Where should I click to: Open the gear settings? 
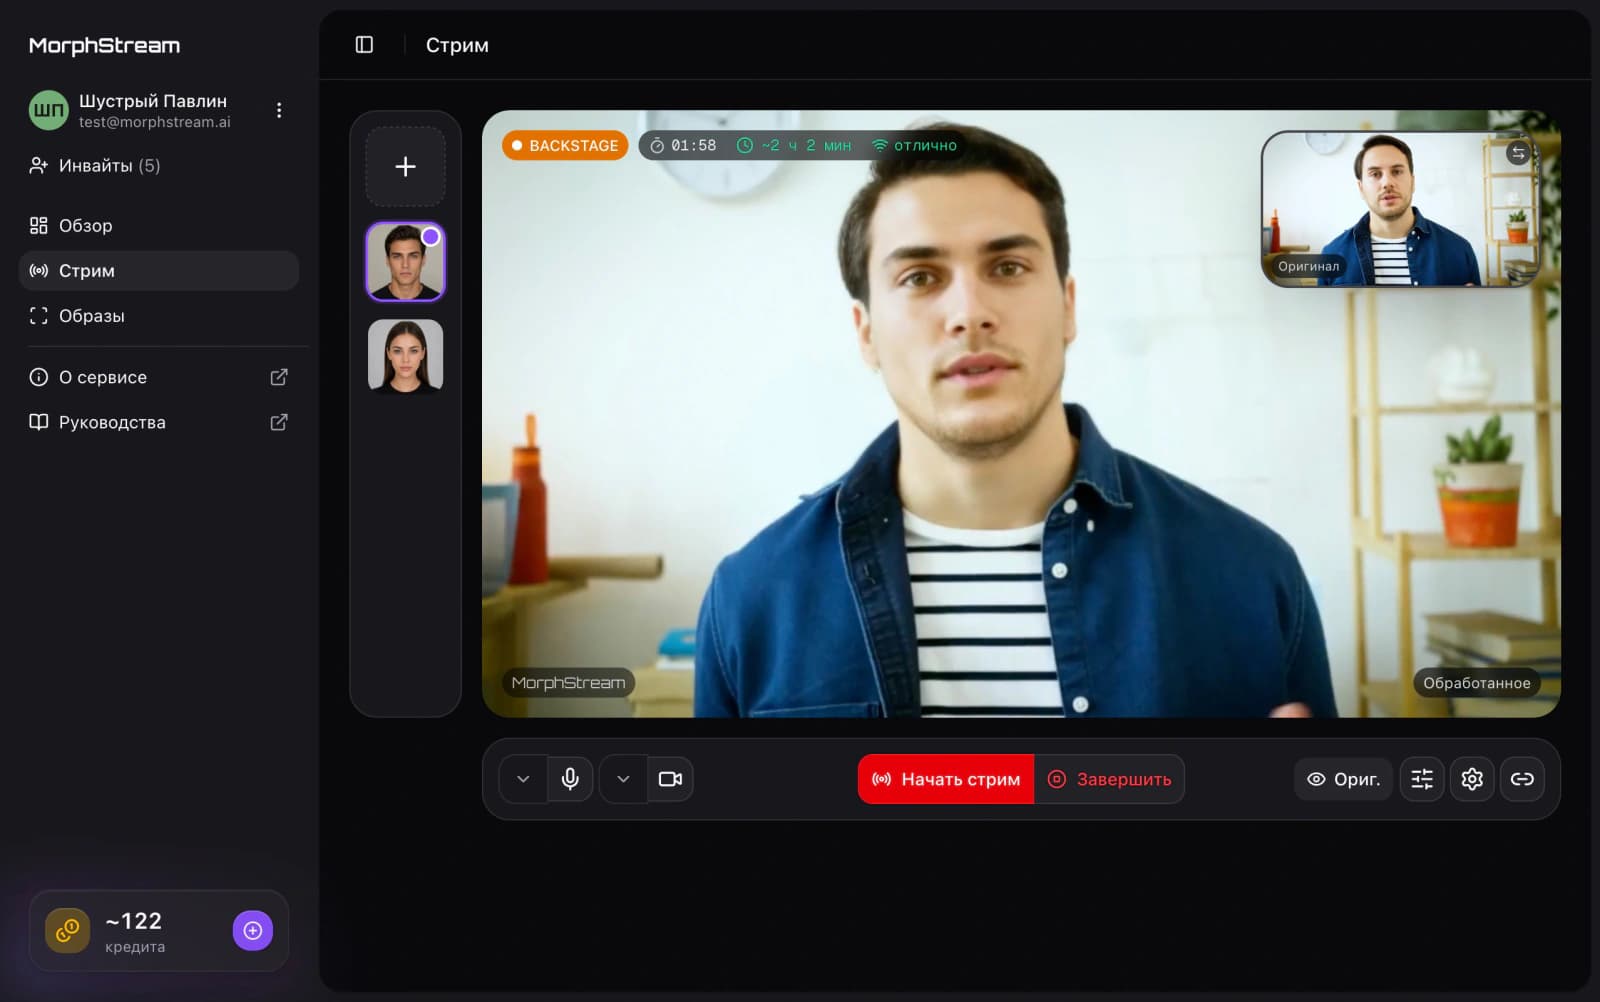pos(1472,779)
